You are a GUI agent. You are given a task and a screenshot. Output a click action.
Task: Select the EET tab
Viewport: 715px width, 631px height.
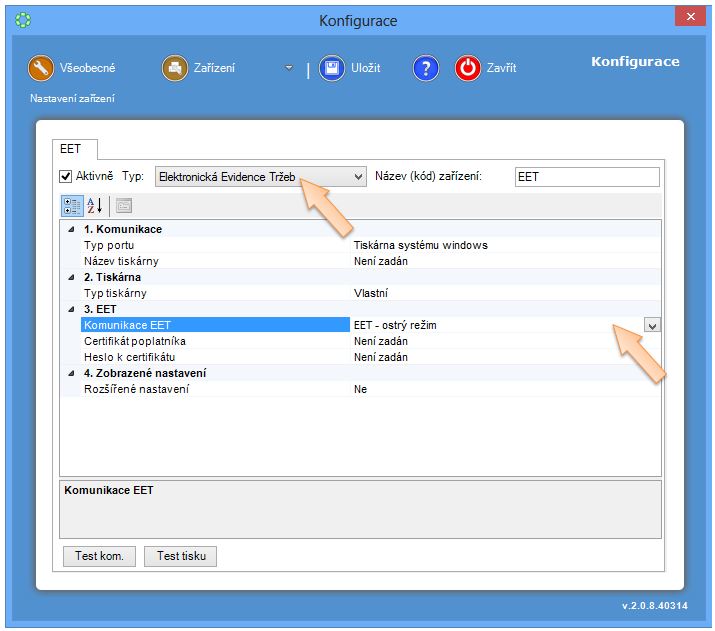(x=71, y=149)
